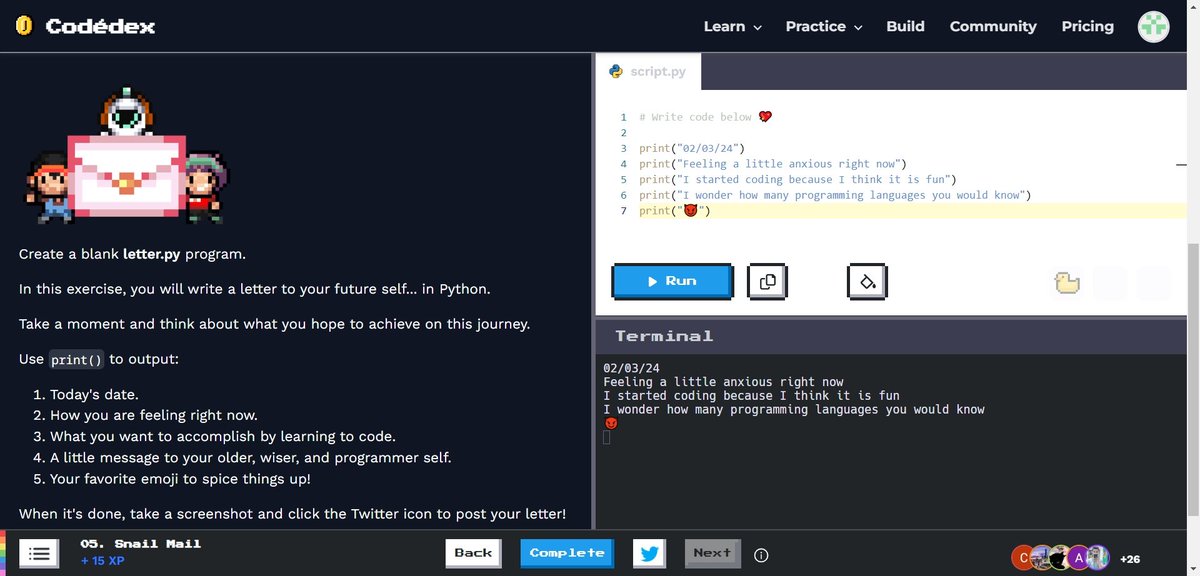Viewport: 1200px width, 576px height.
Task: Run the Python script
Action: click(x=672, y=281)
